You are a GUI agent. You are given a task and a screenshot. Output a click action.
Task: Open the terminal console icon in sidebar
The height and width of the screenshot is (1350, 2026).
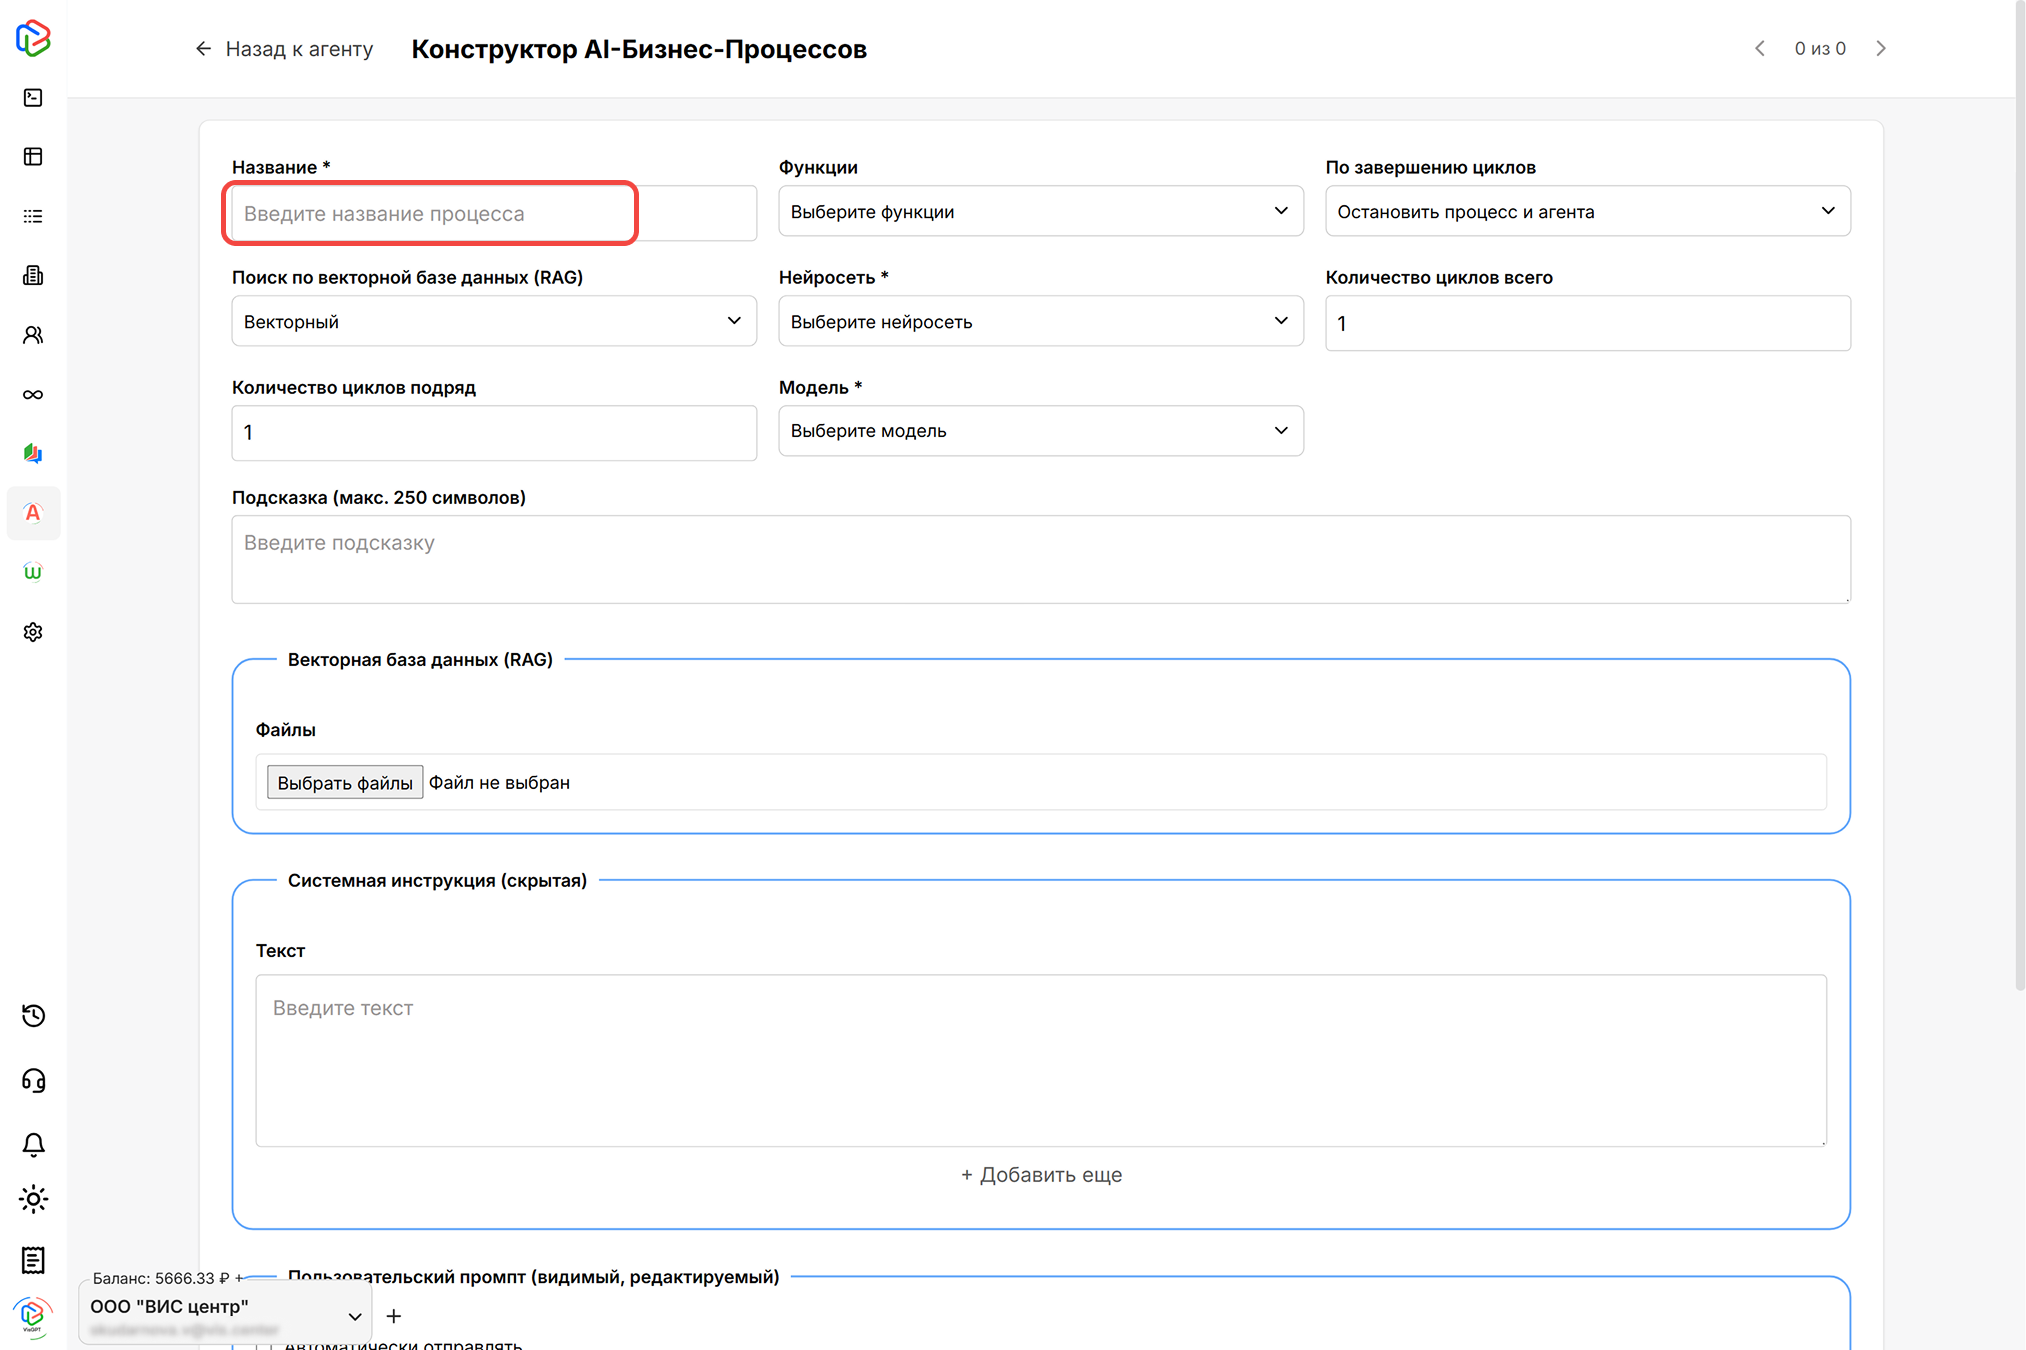click(x=33, y=98)
